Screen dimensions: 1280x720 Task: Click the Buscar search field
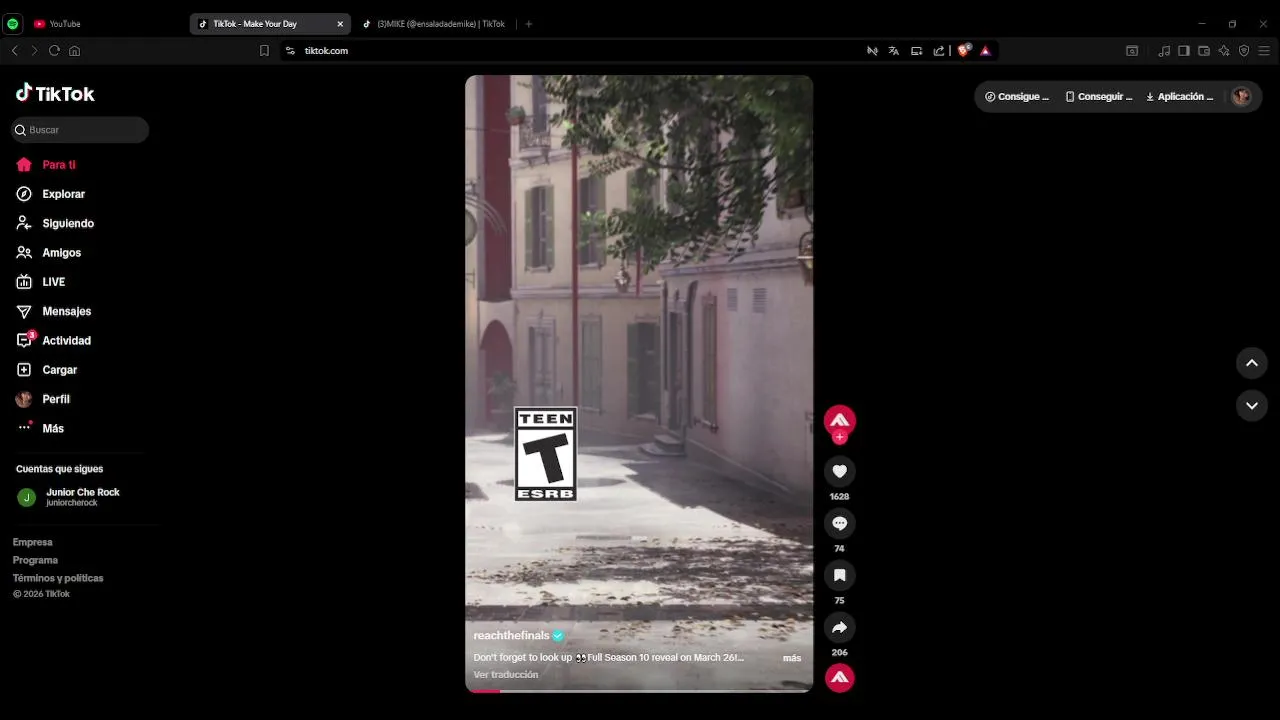pos(80,130)
